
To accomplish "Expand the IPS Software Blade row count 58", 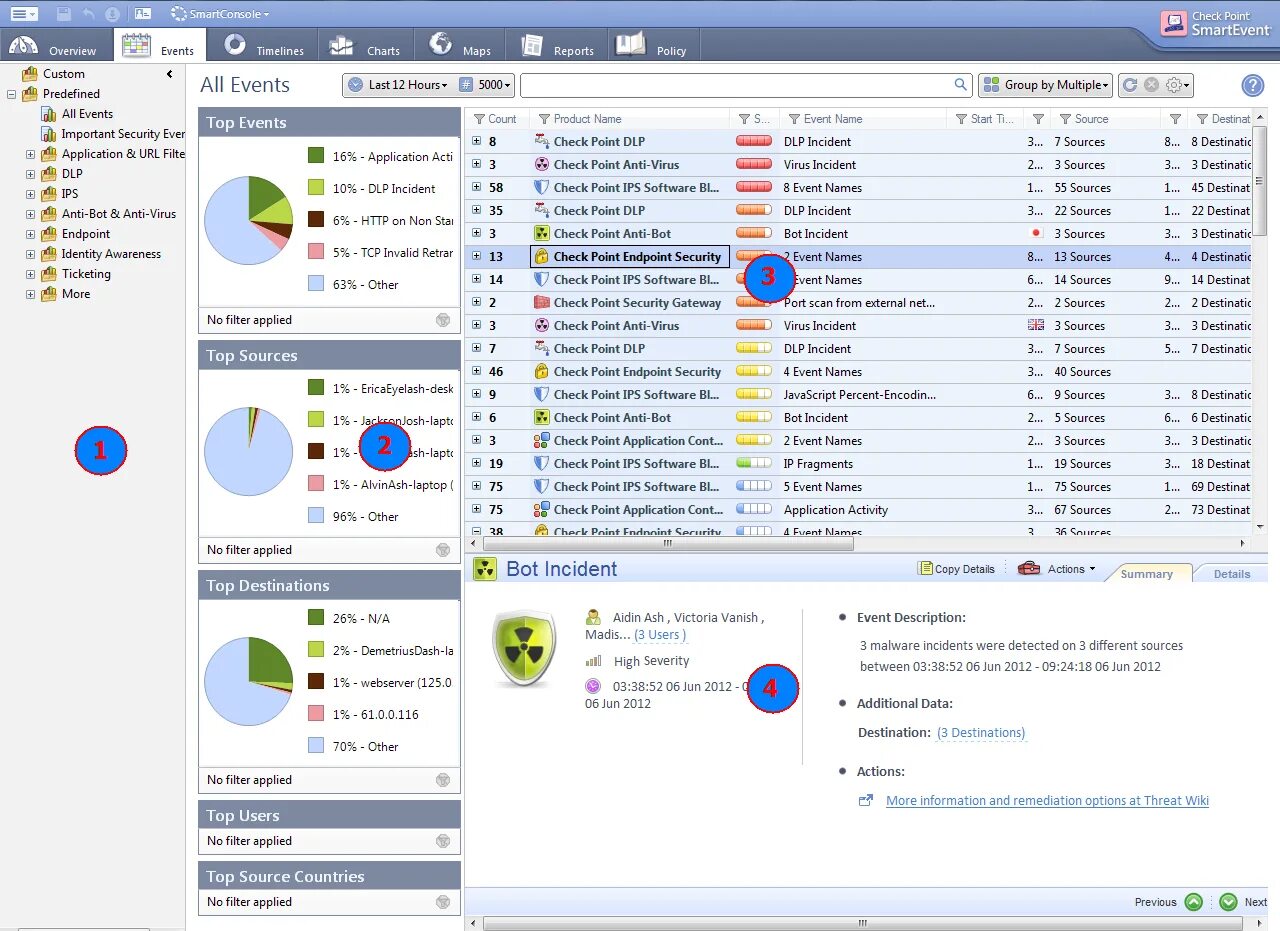I will 477,187.
